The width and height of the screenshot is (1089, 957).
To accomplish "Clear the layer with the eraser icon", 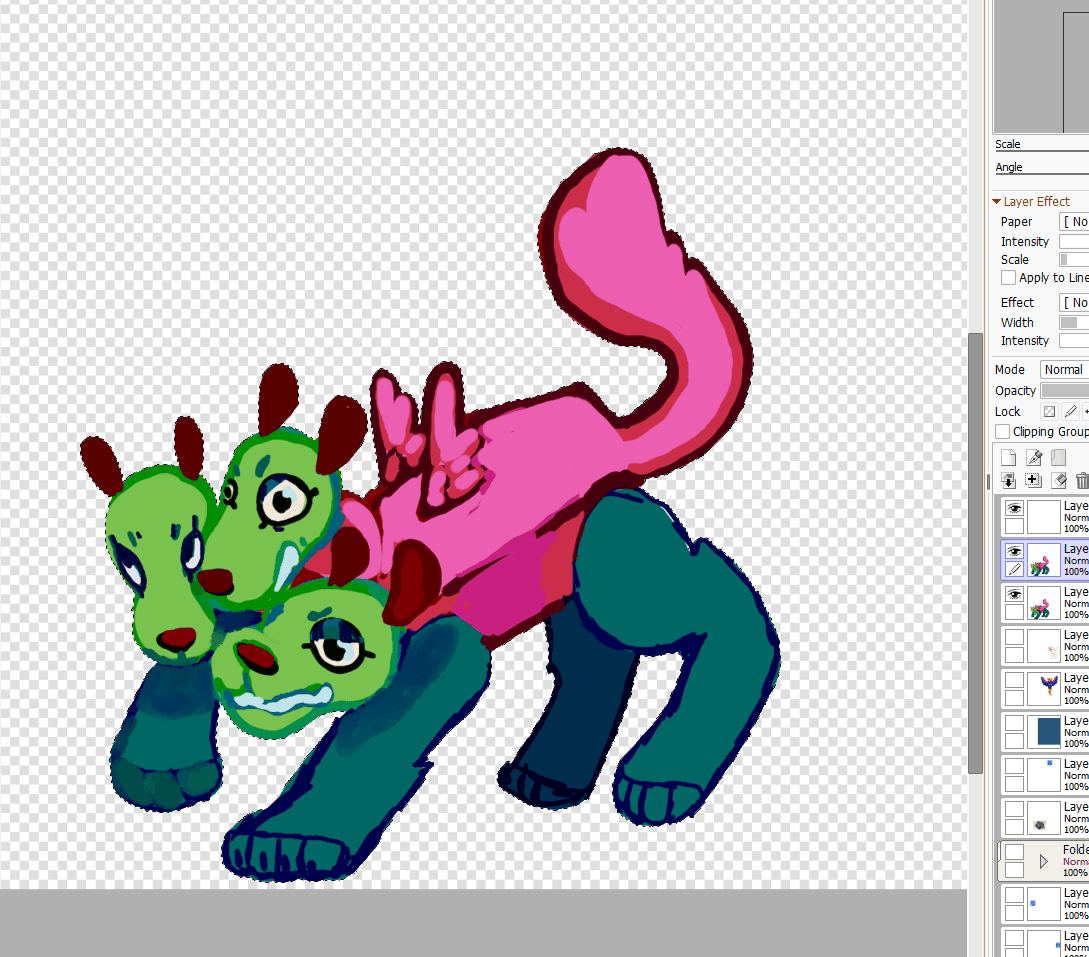I will click(1058, 481).
